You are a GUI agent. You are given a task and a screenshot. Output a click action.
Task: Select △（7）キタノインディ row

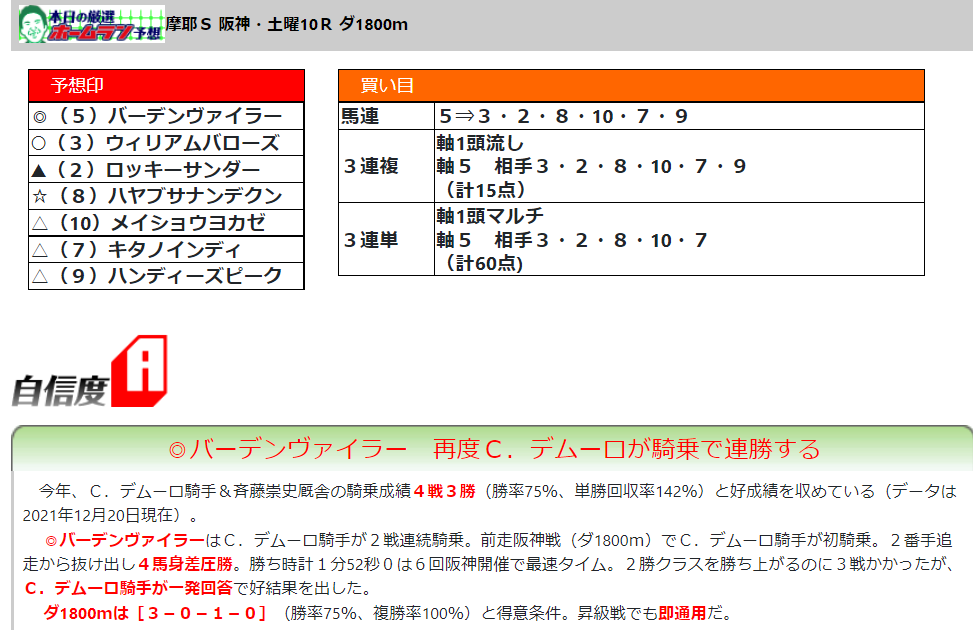[x=166, y=250]
